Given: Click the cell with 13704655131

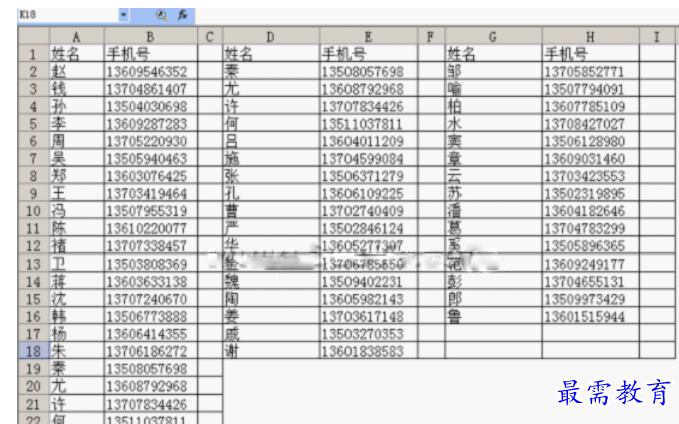Looking at the screenshot, I should click(x=591, y=282).
